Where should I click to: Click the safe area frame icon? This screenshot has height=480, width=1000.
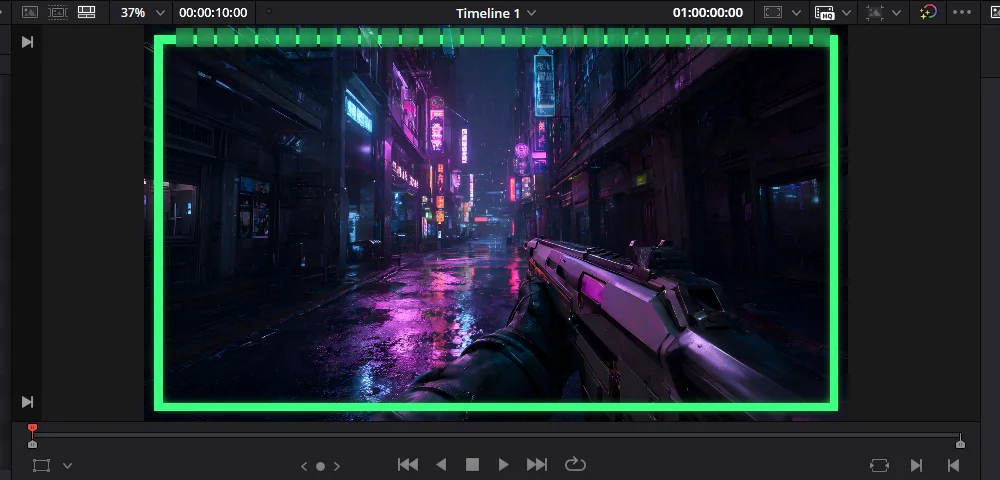(x=773, y=12)
